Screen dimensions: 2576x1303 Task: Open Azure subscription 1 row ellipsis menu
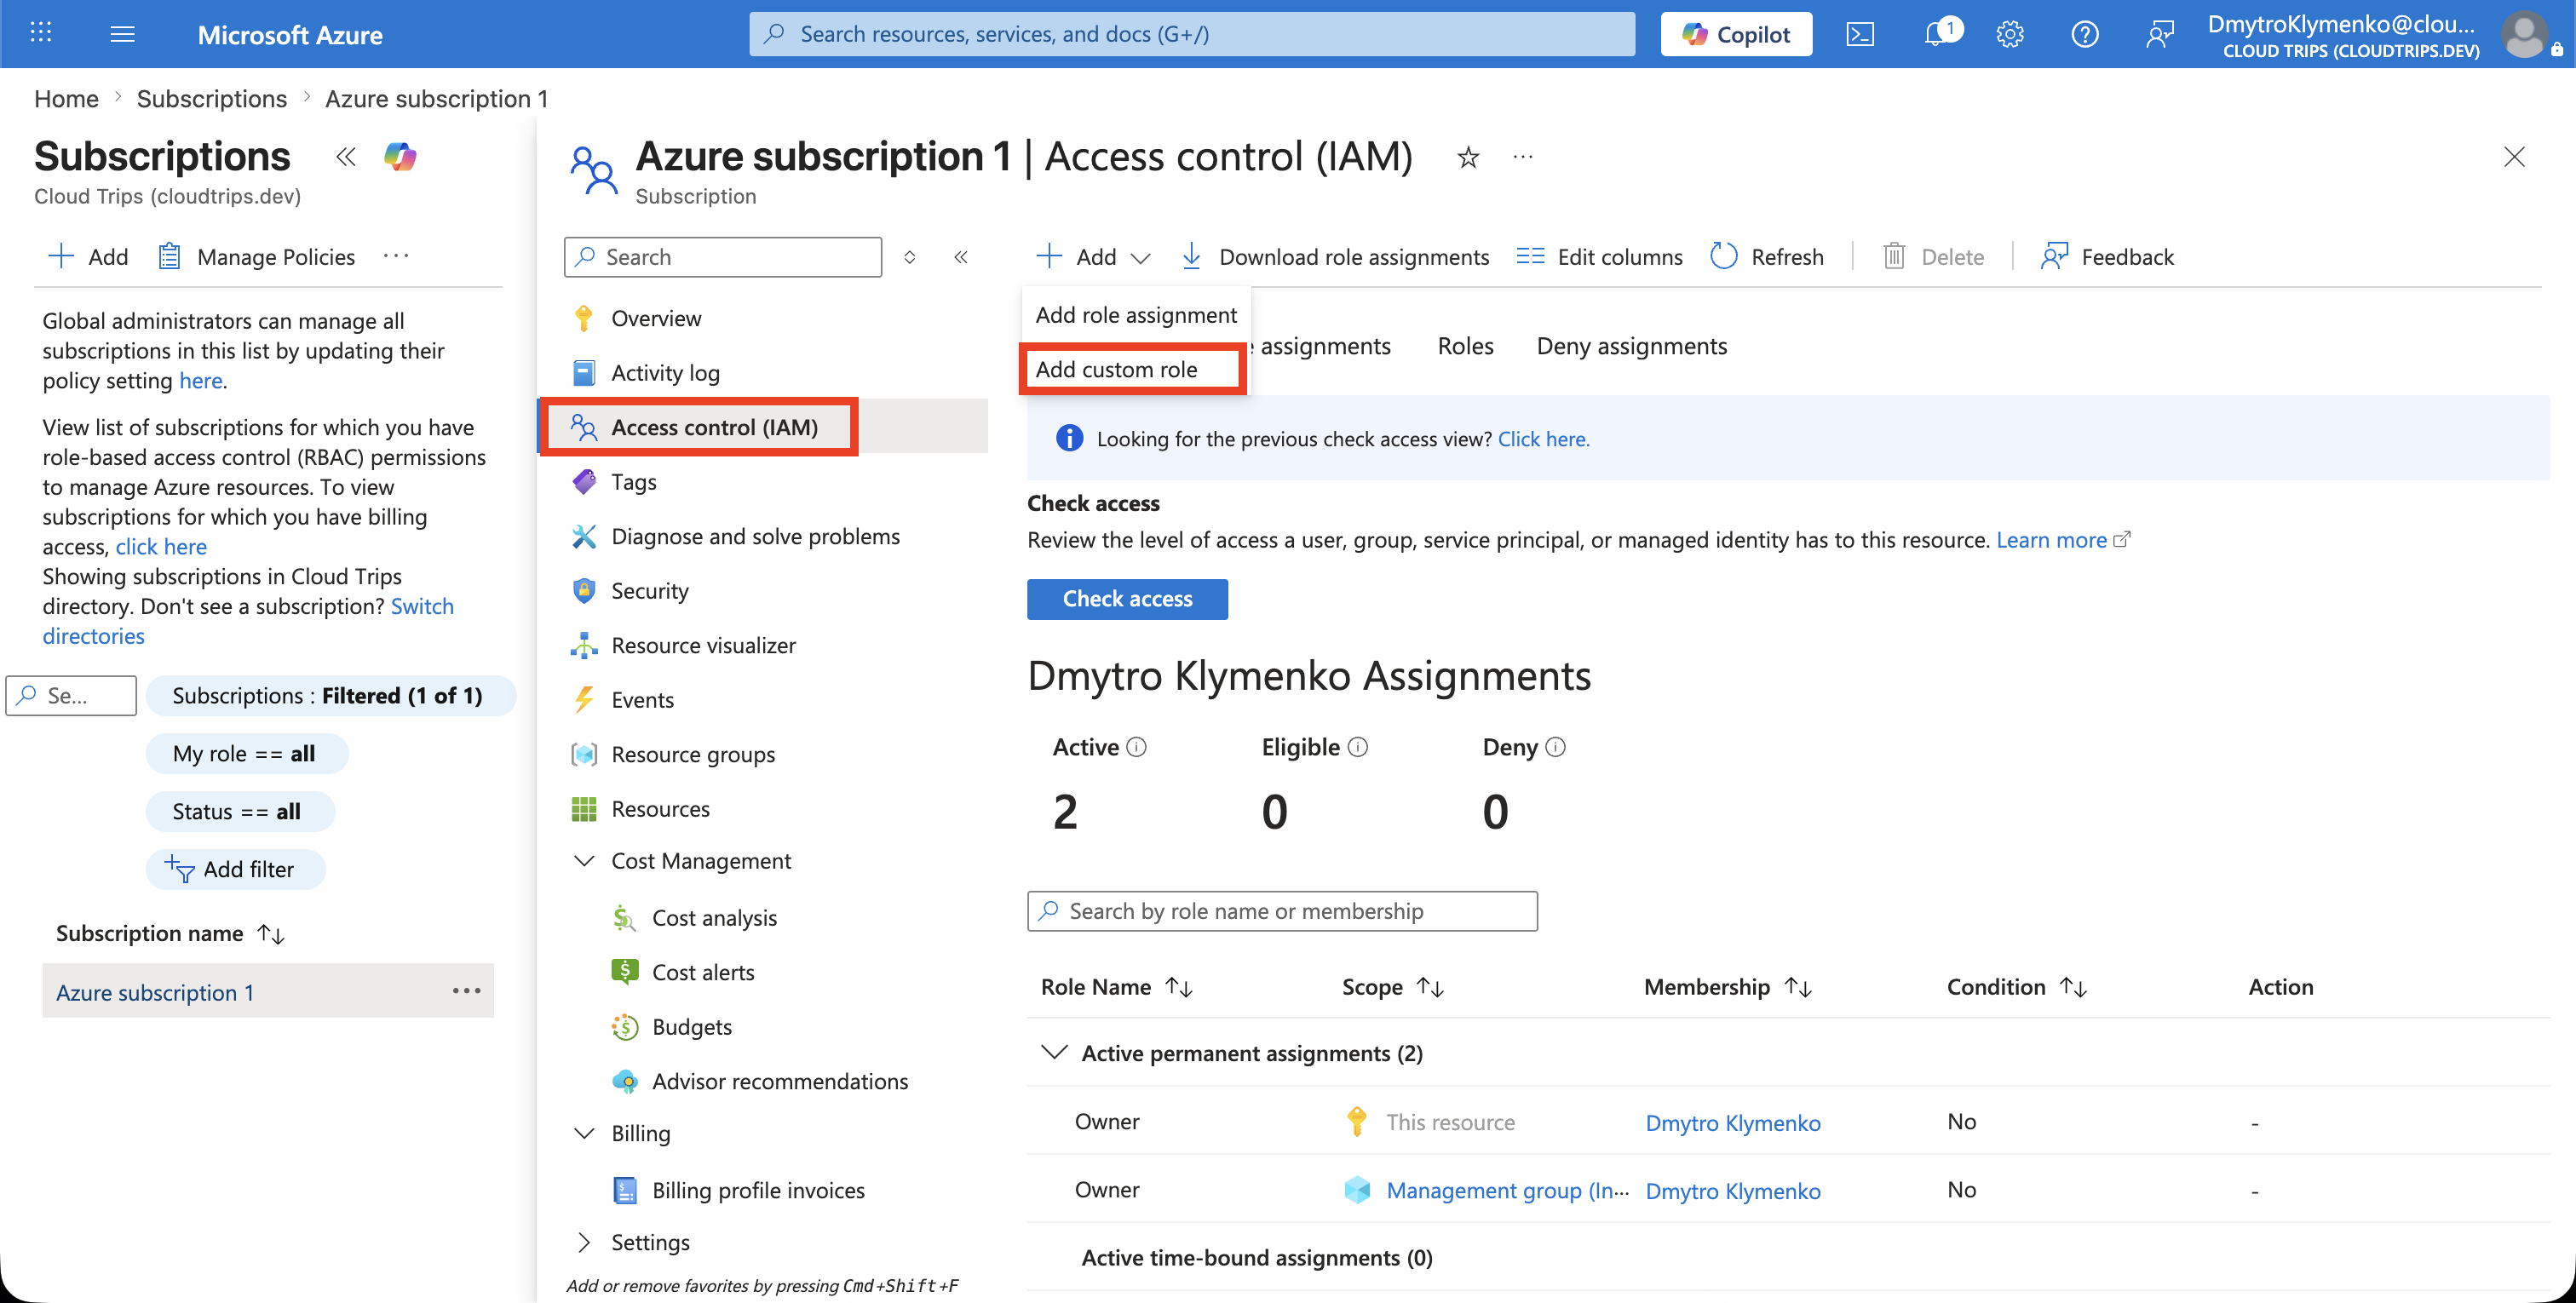(466, 990)
